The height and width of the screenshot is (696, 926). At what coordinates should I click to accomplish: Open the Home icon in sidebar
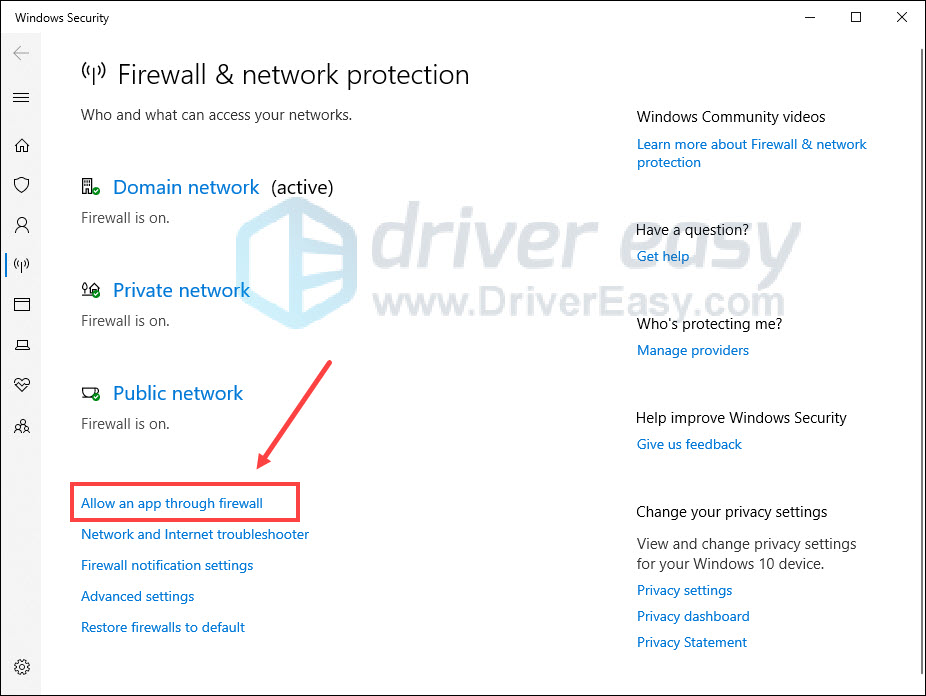[x=22, y=145]
